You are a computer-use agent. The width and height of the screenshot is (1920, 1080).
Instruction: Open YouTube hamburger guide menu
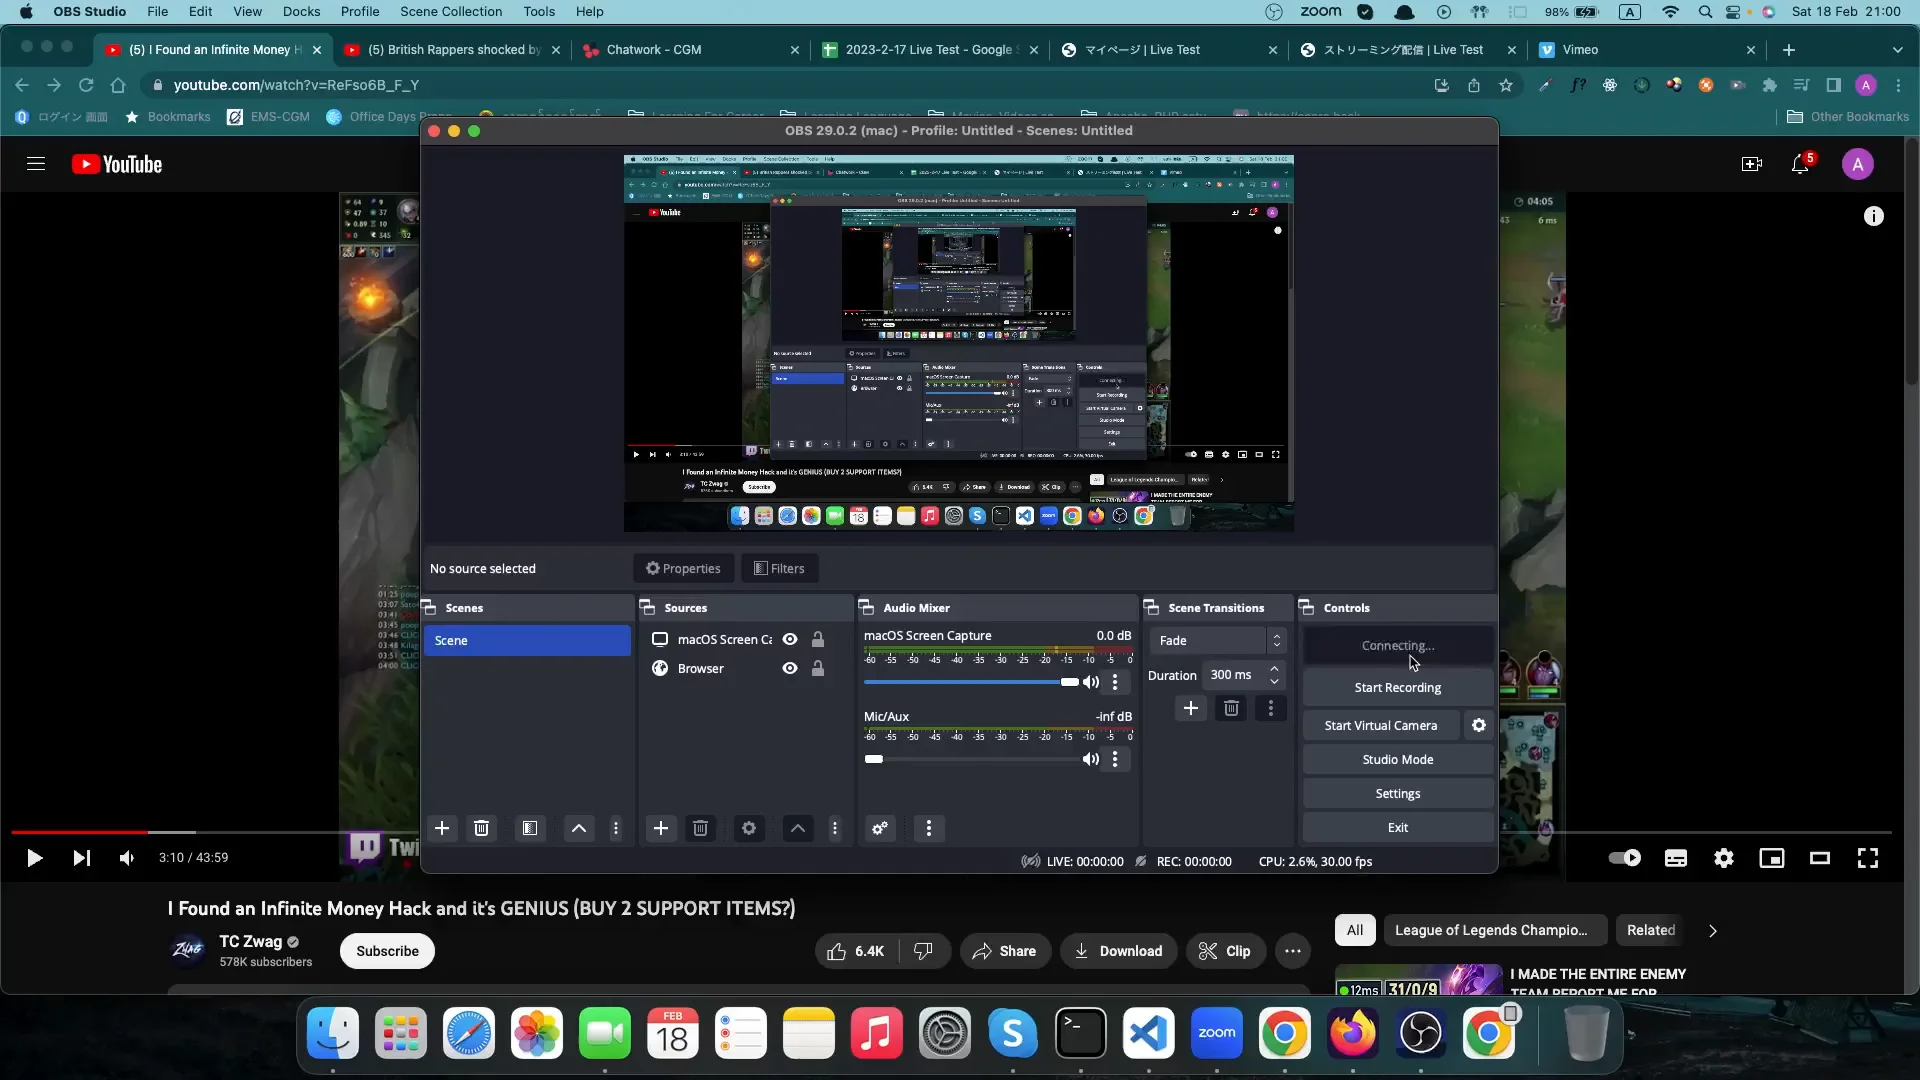[36, 164]
